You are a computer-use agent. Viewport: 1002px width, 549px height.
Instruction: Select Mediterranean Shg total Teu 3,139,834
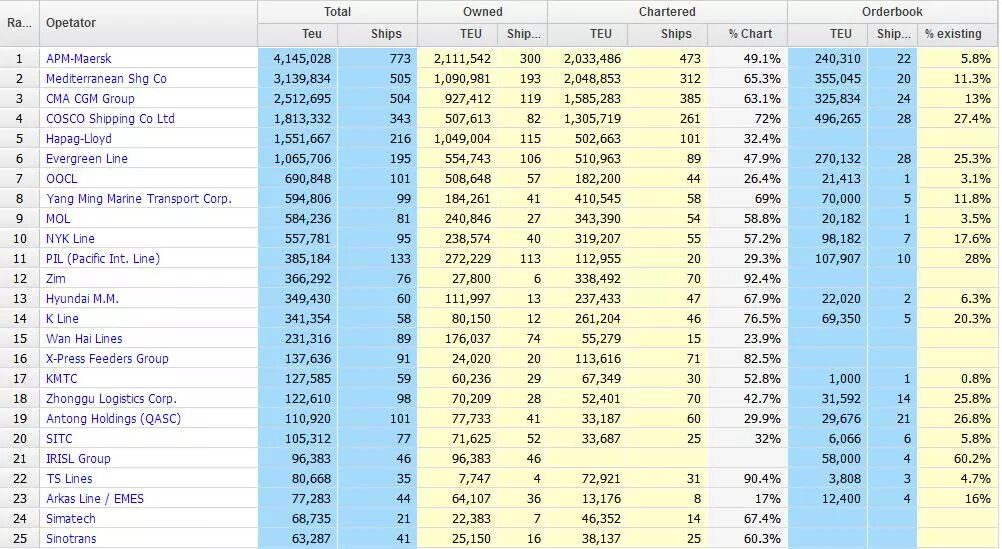302,79
